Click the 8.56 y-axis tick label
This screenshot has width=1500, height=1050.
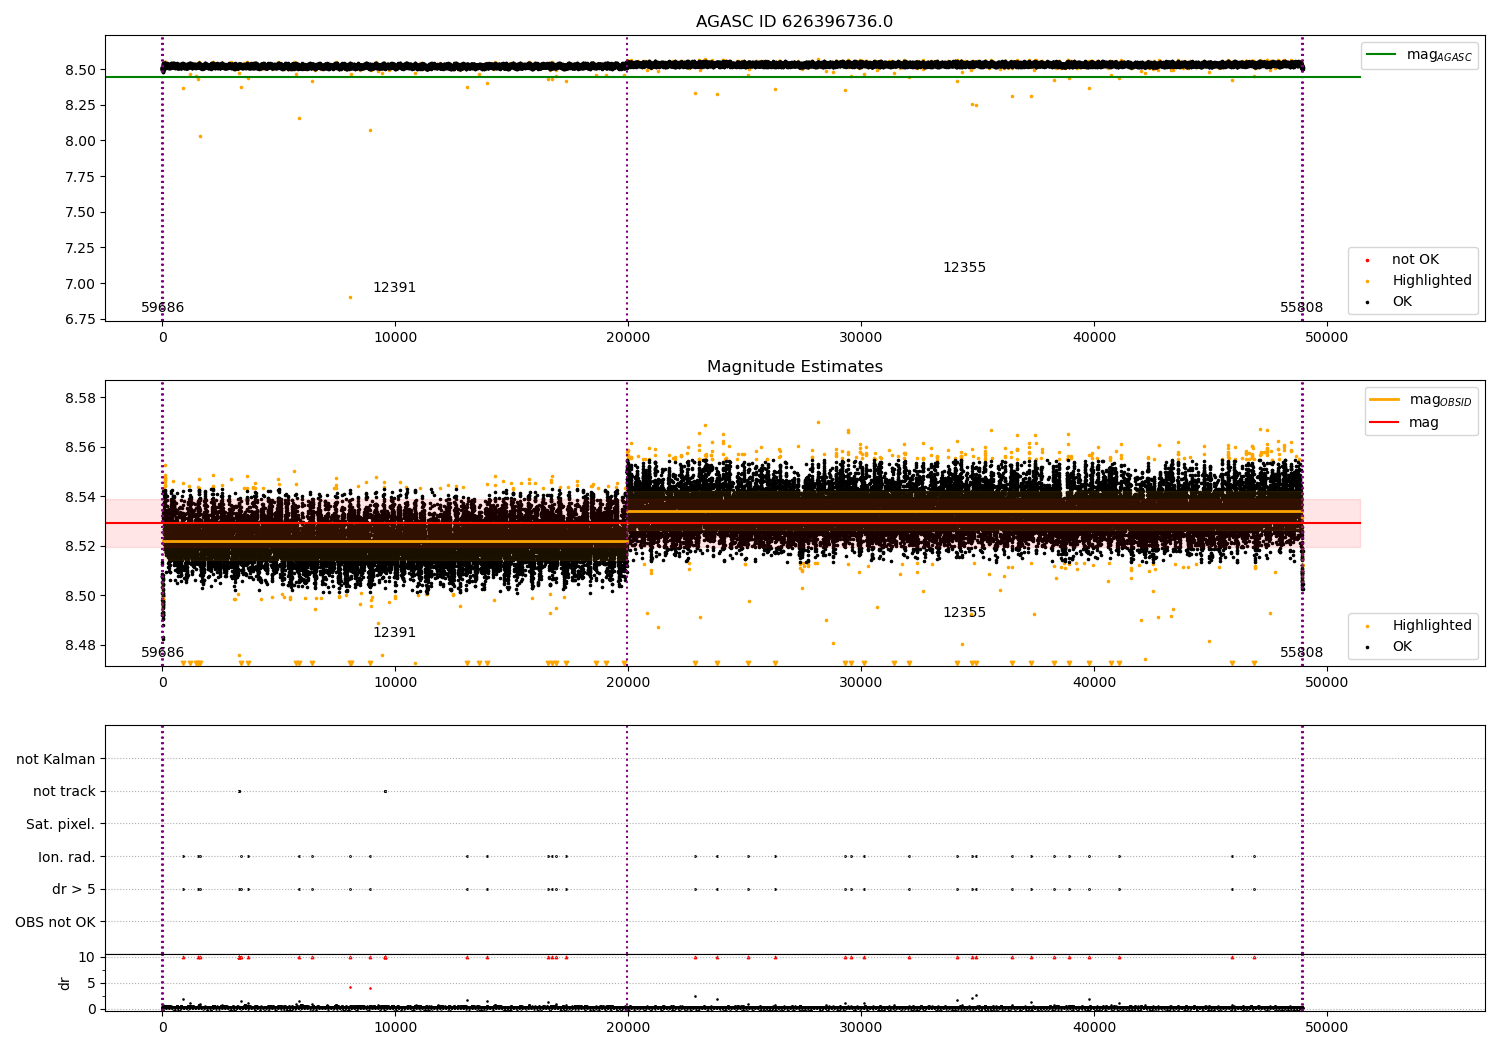(80, 447)
